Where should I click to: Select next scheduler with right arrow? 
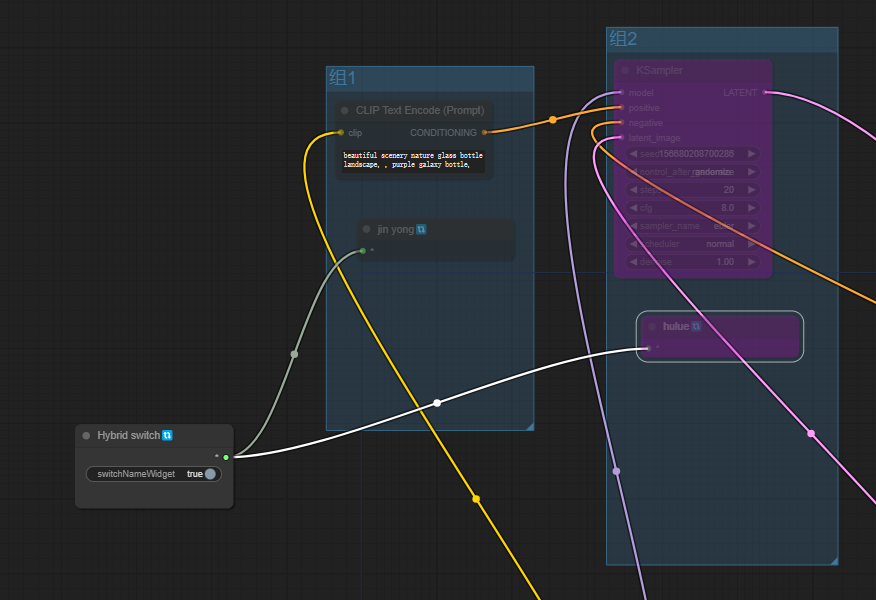click(751, 244)
